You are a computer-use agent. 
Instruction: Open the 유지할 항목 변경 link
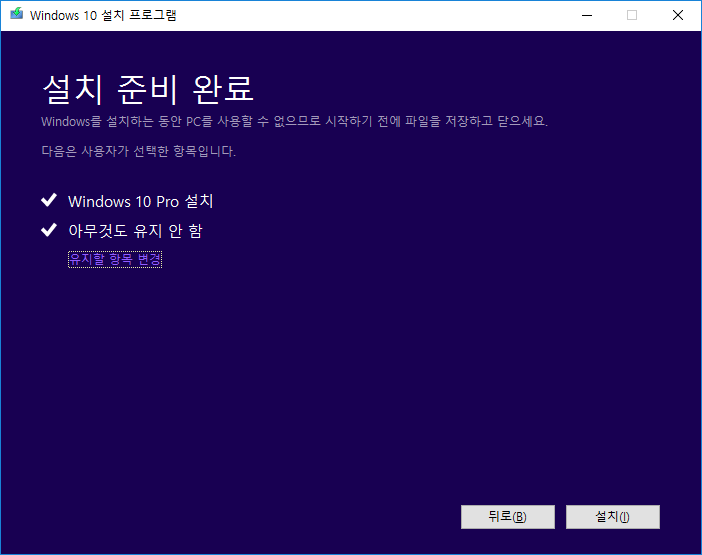[x=115, y=259]
